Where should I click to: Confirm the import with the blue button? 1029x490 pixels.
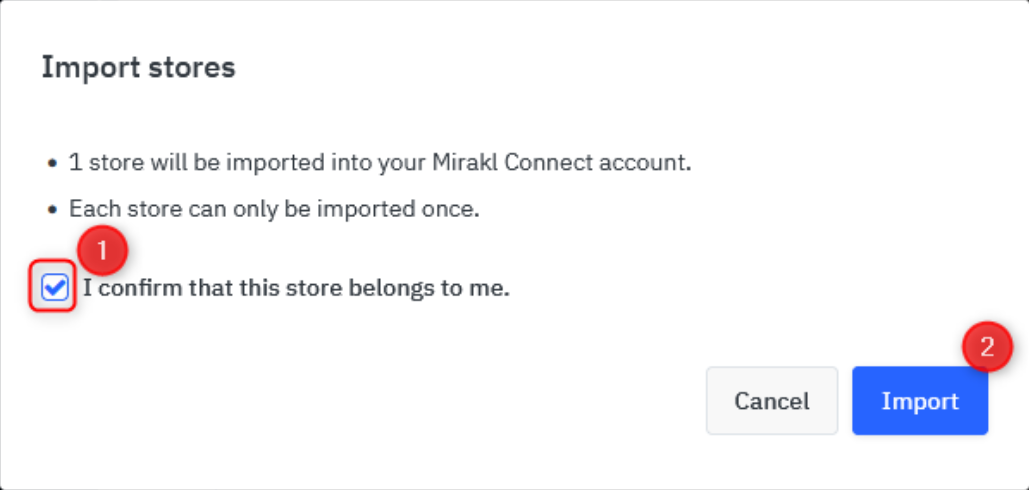pyautogui.click(x=920, y=401)
